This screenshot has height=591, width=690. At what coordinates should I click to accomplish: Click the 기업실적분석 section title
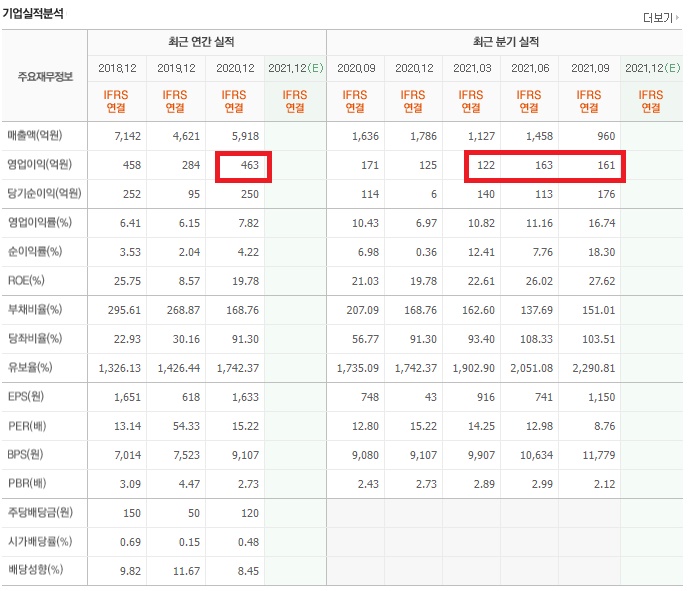pos(33,13)
